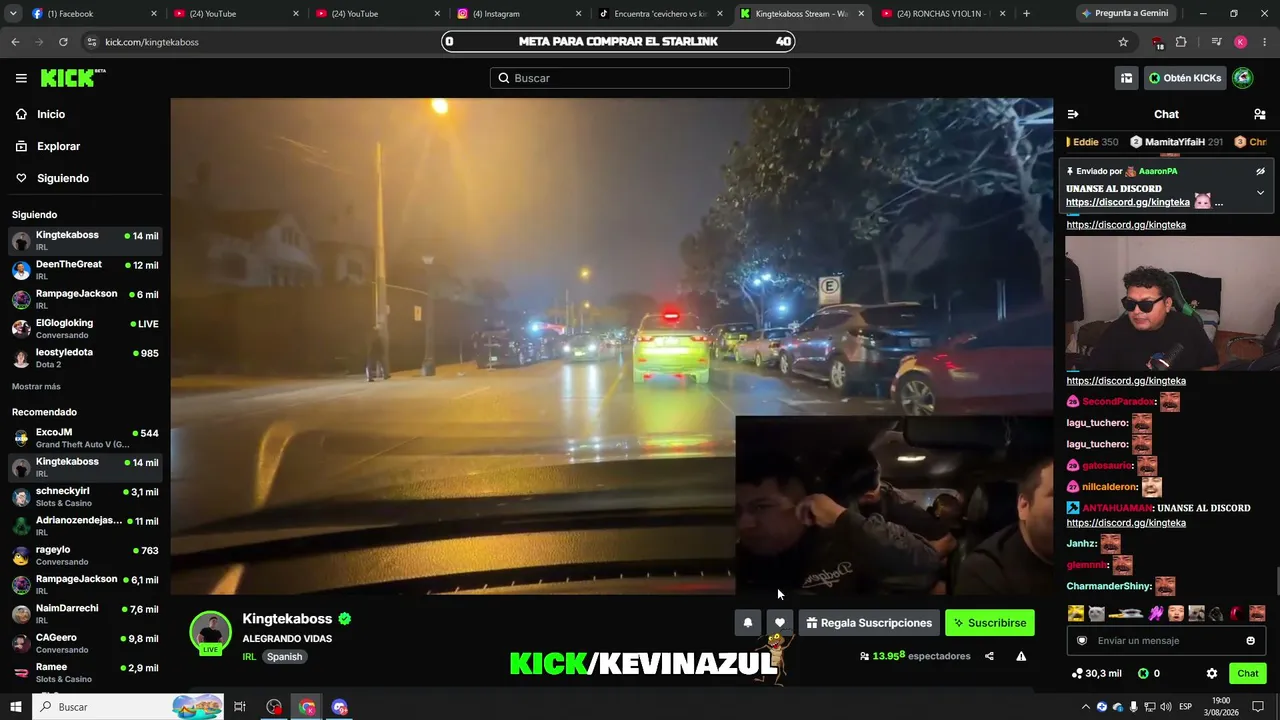Open rageylo recommended channel
The width and height of the screenshot is (1280, 720).
pos(85,555)
